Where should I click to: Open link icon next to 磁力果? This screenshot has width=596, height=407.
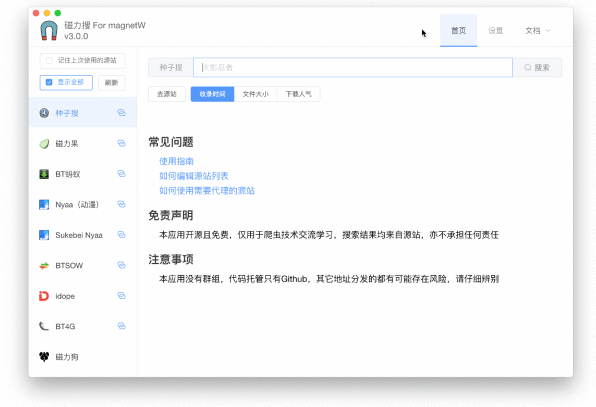click(x=121, y=143)
